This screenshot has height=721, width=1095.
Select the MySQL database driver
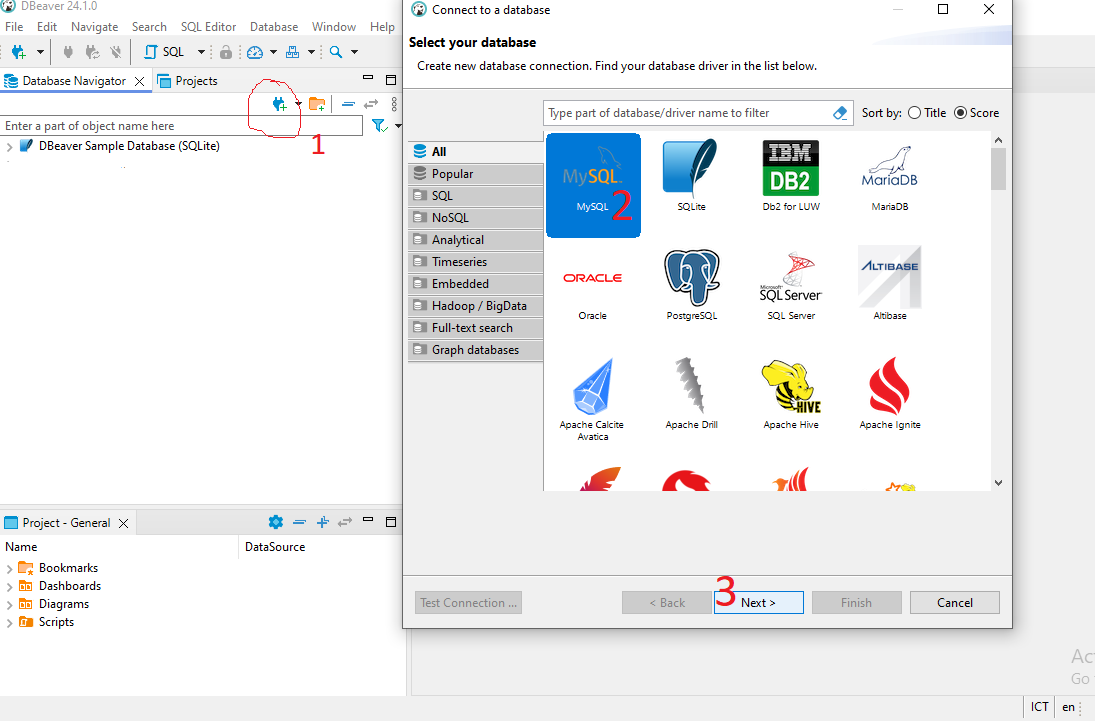(x=593, y=185)
